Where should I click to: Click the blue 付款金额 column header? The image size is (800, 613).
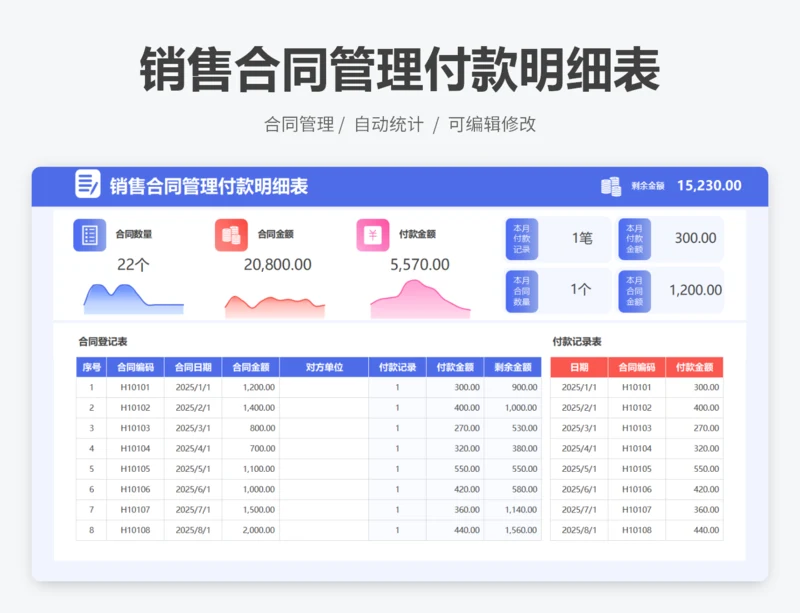pyautogui.click(x=455, y=367)
